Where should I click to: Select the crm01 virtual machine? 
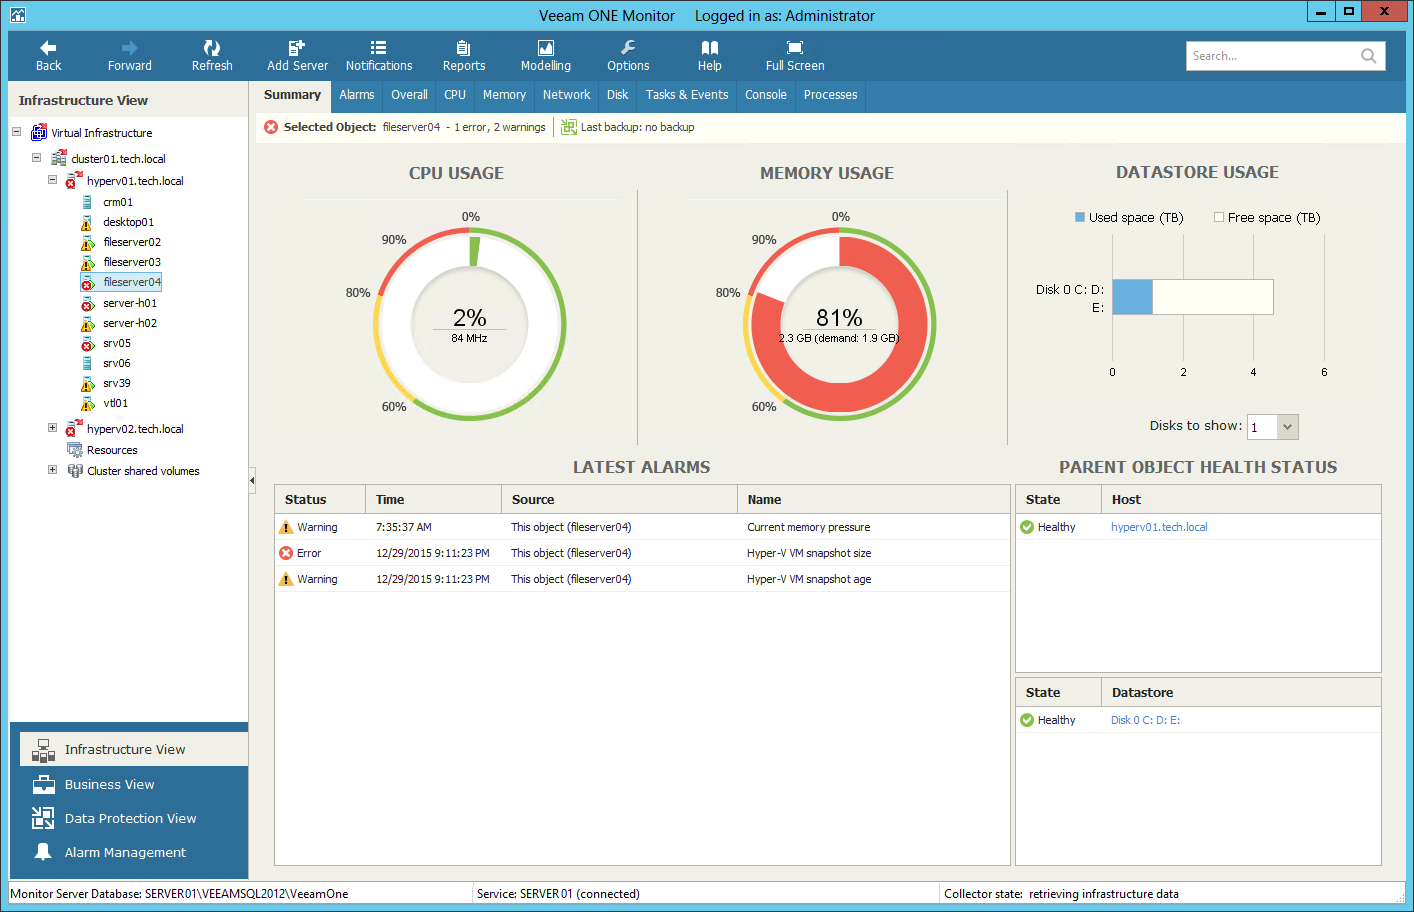(118, 202)
